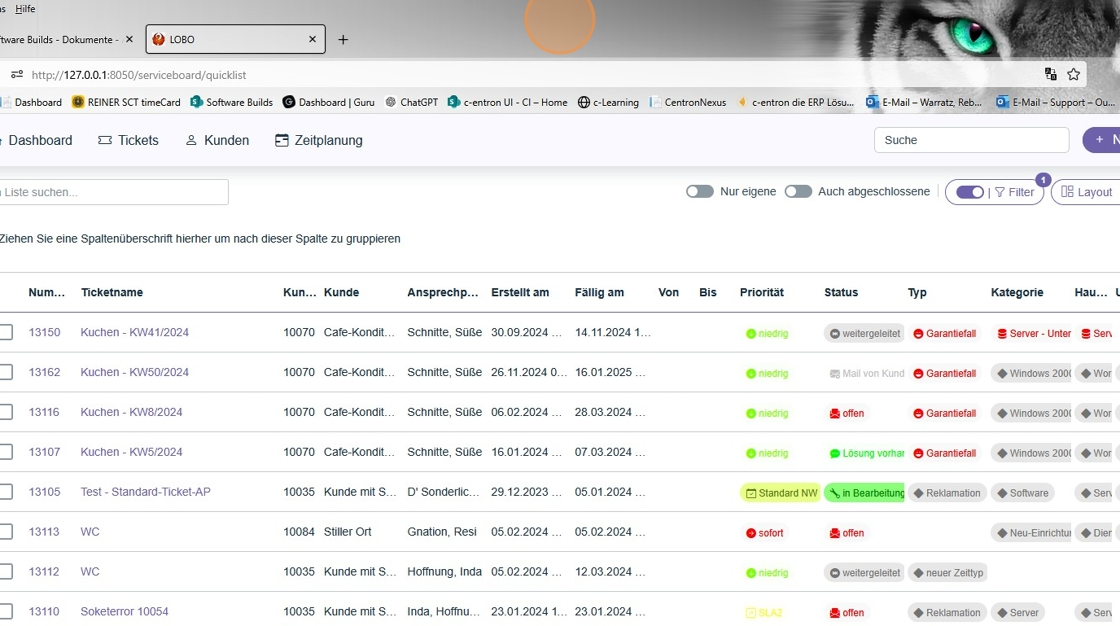Screen dimensions: 1120x626
Task: Open ticket 'Soketerror 10054' link
Action: tap(124, 612)
